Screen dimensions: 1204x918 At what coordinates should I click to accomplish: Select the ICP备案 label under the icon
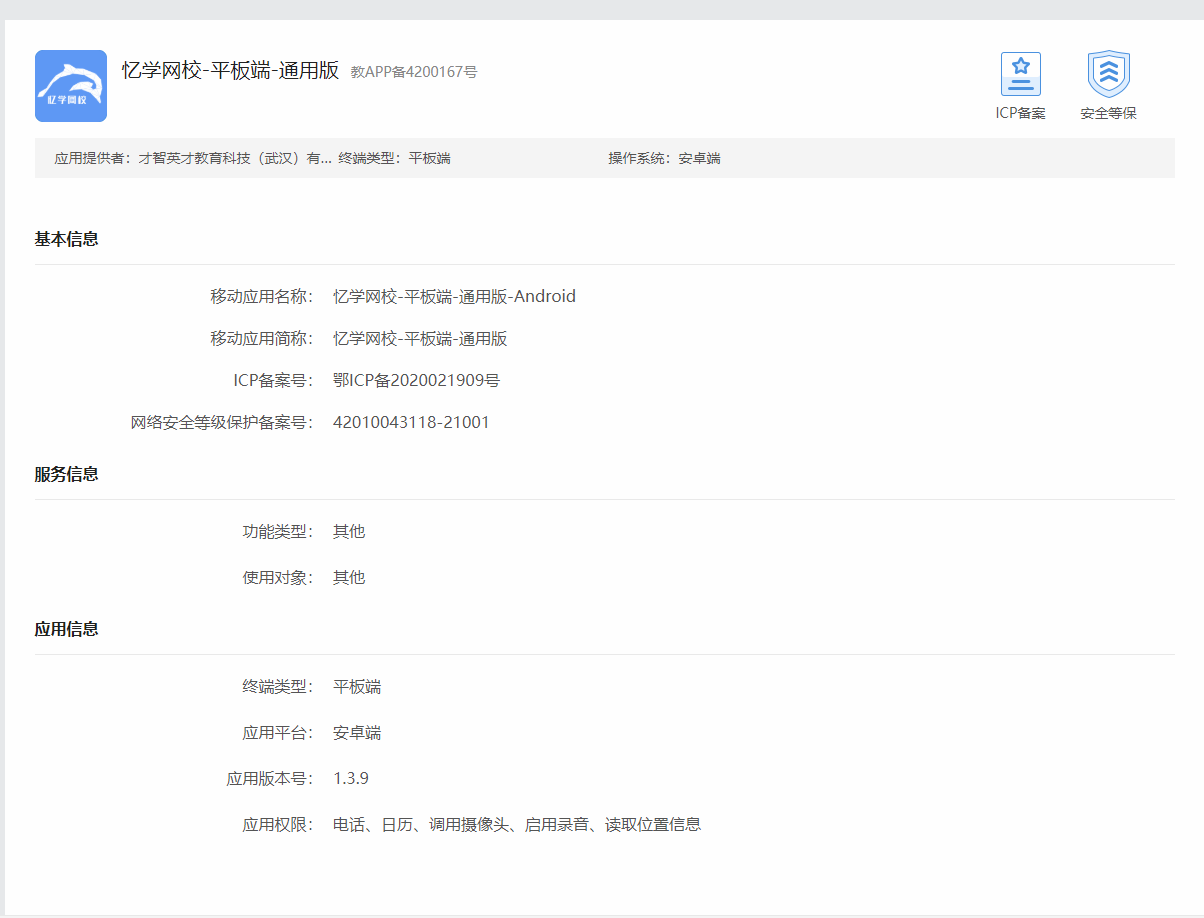click(1020, 113)
